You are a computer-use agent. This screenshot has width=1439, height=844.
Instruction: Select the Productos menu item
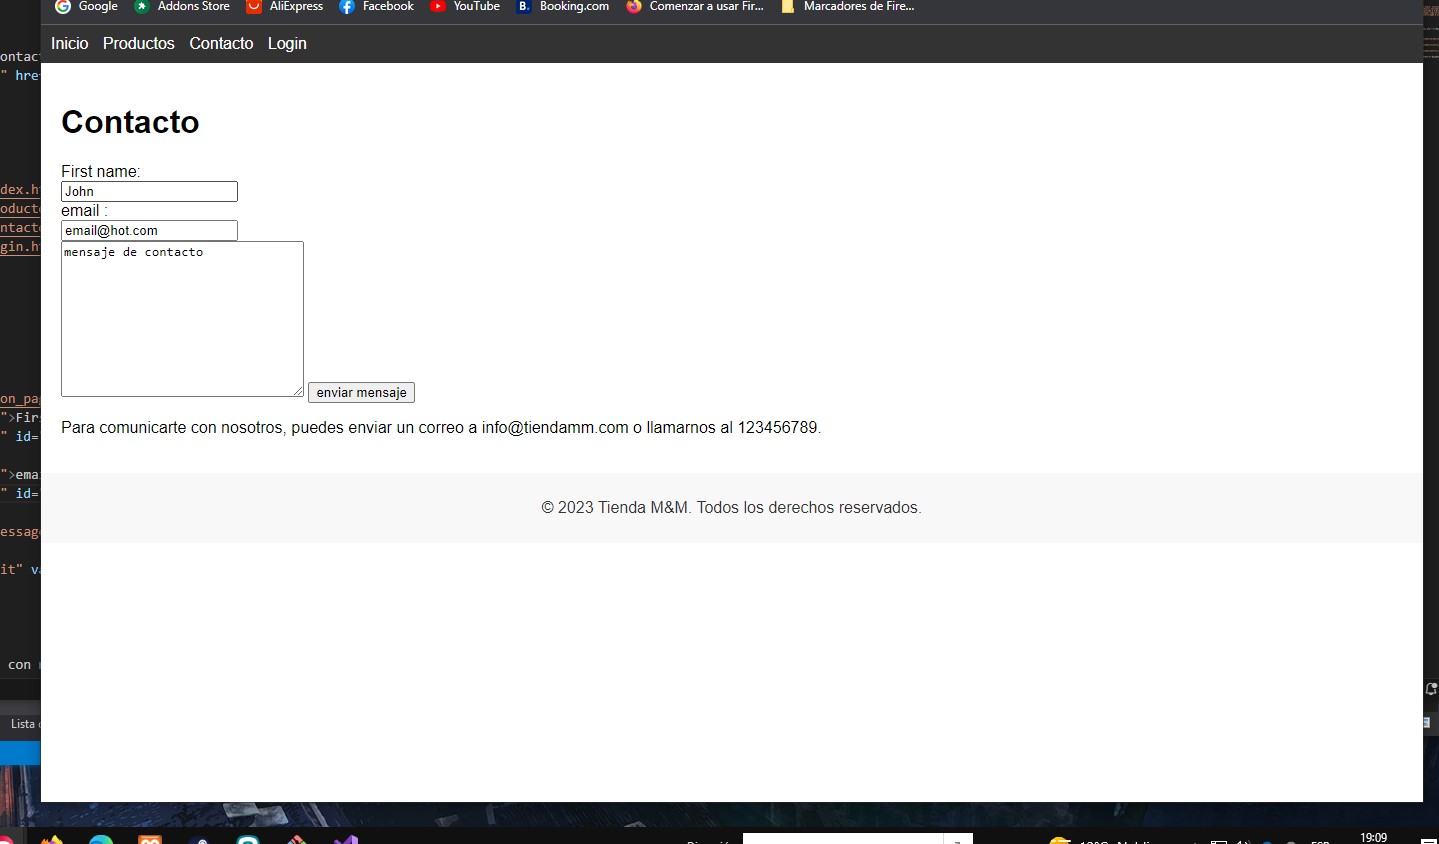(x=138, y=43)
